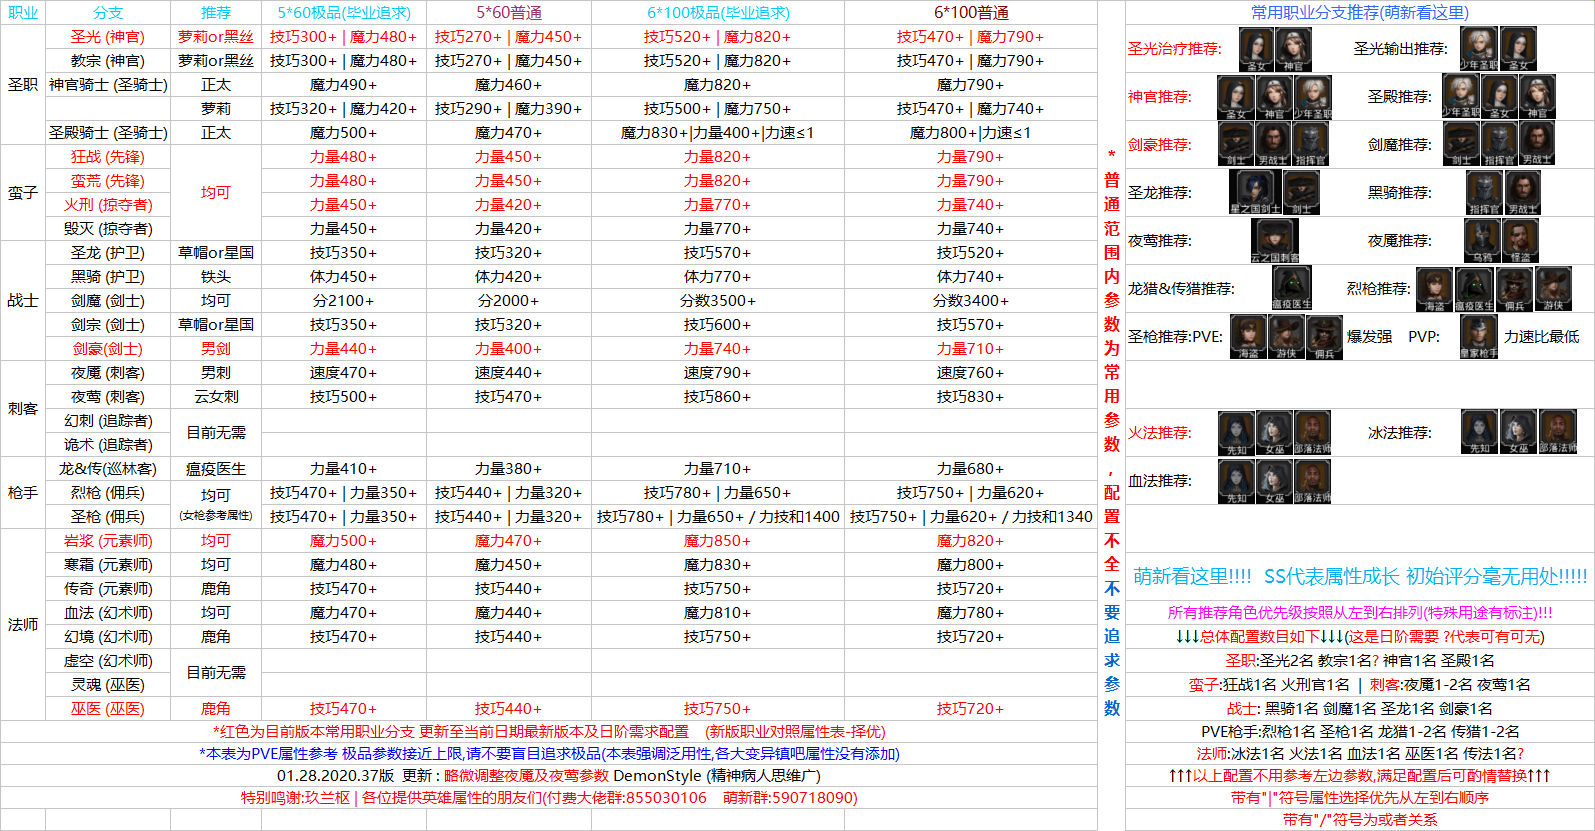Select 魔力830+|力量400+|力速≤1 cell
The width and height of the screenshot is (1595, 831).
click(x=718, y=133)
